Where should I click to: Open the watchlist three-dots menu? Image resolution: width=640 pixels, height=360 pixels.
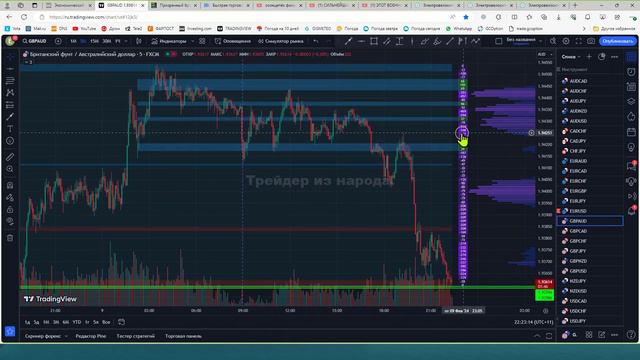(614, 57)
